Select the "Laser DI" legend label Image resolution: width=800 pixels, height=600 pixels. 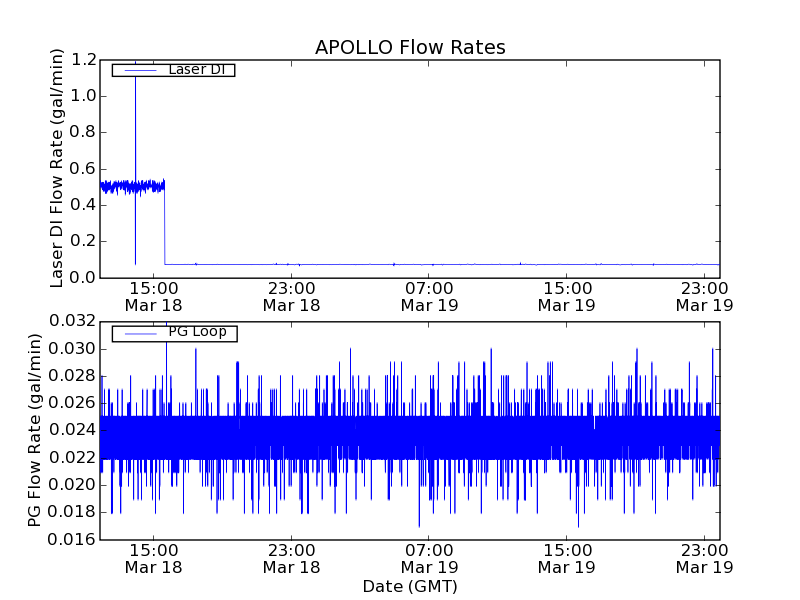[197, 69]
